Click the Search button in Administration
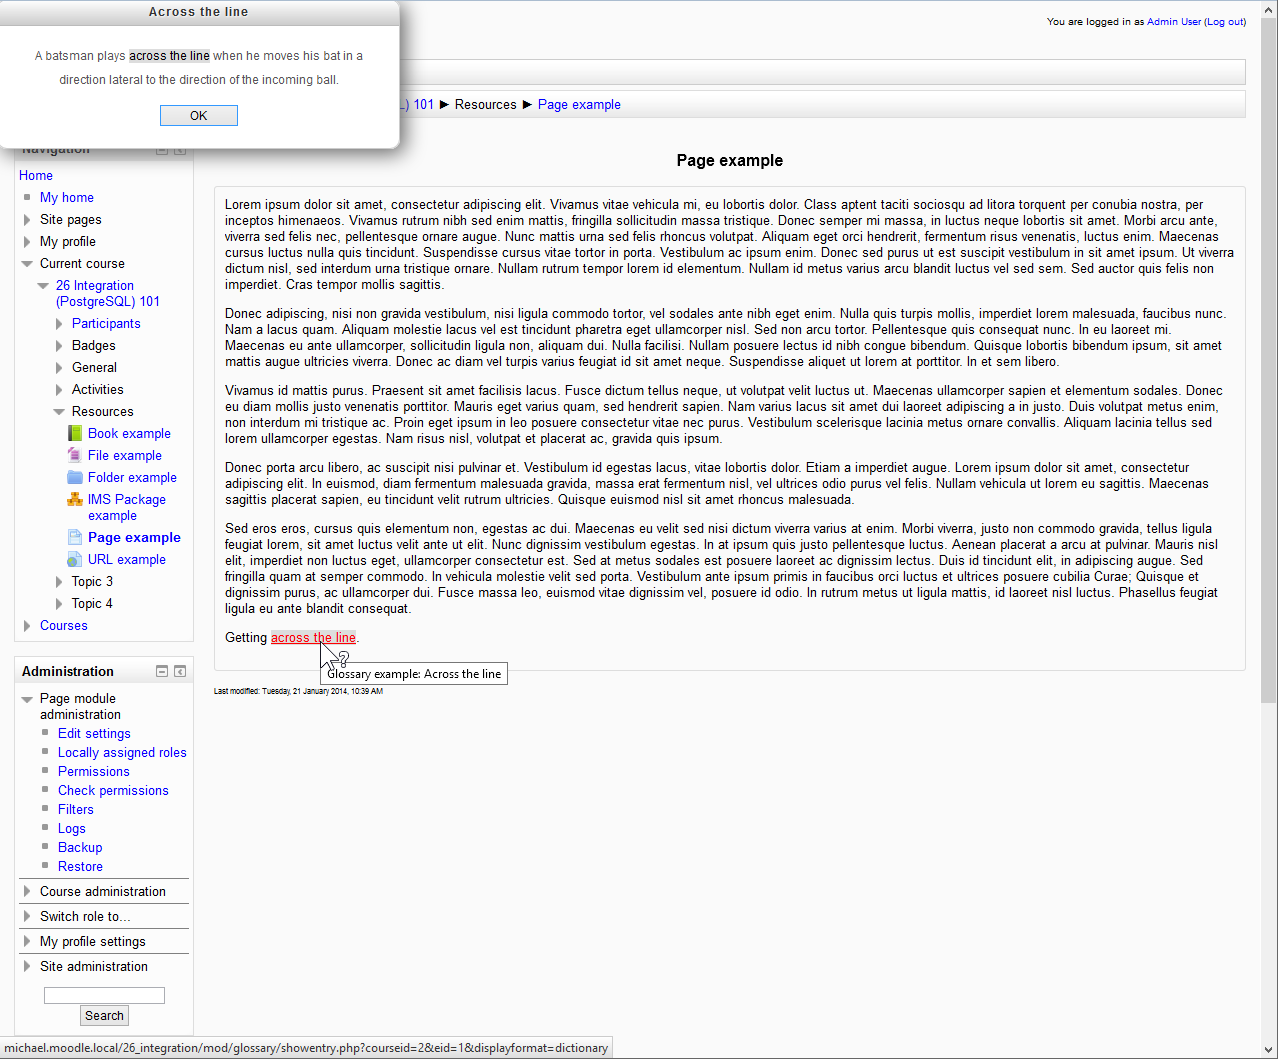 coord(104,1015)
